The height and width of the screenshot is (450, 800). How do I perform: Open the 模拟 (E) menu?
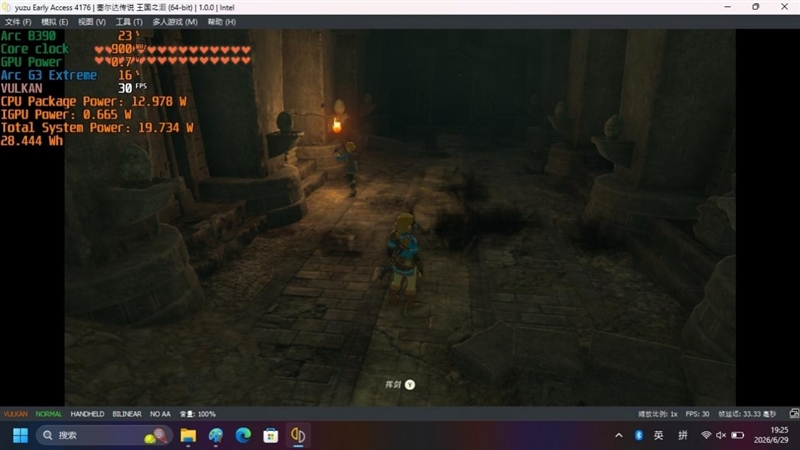[x=55, y=22]
